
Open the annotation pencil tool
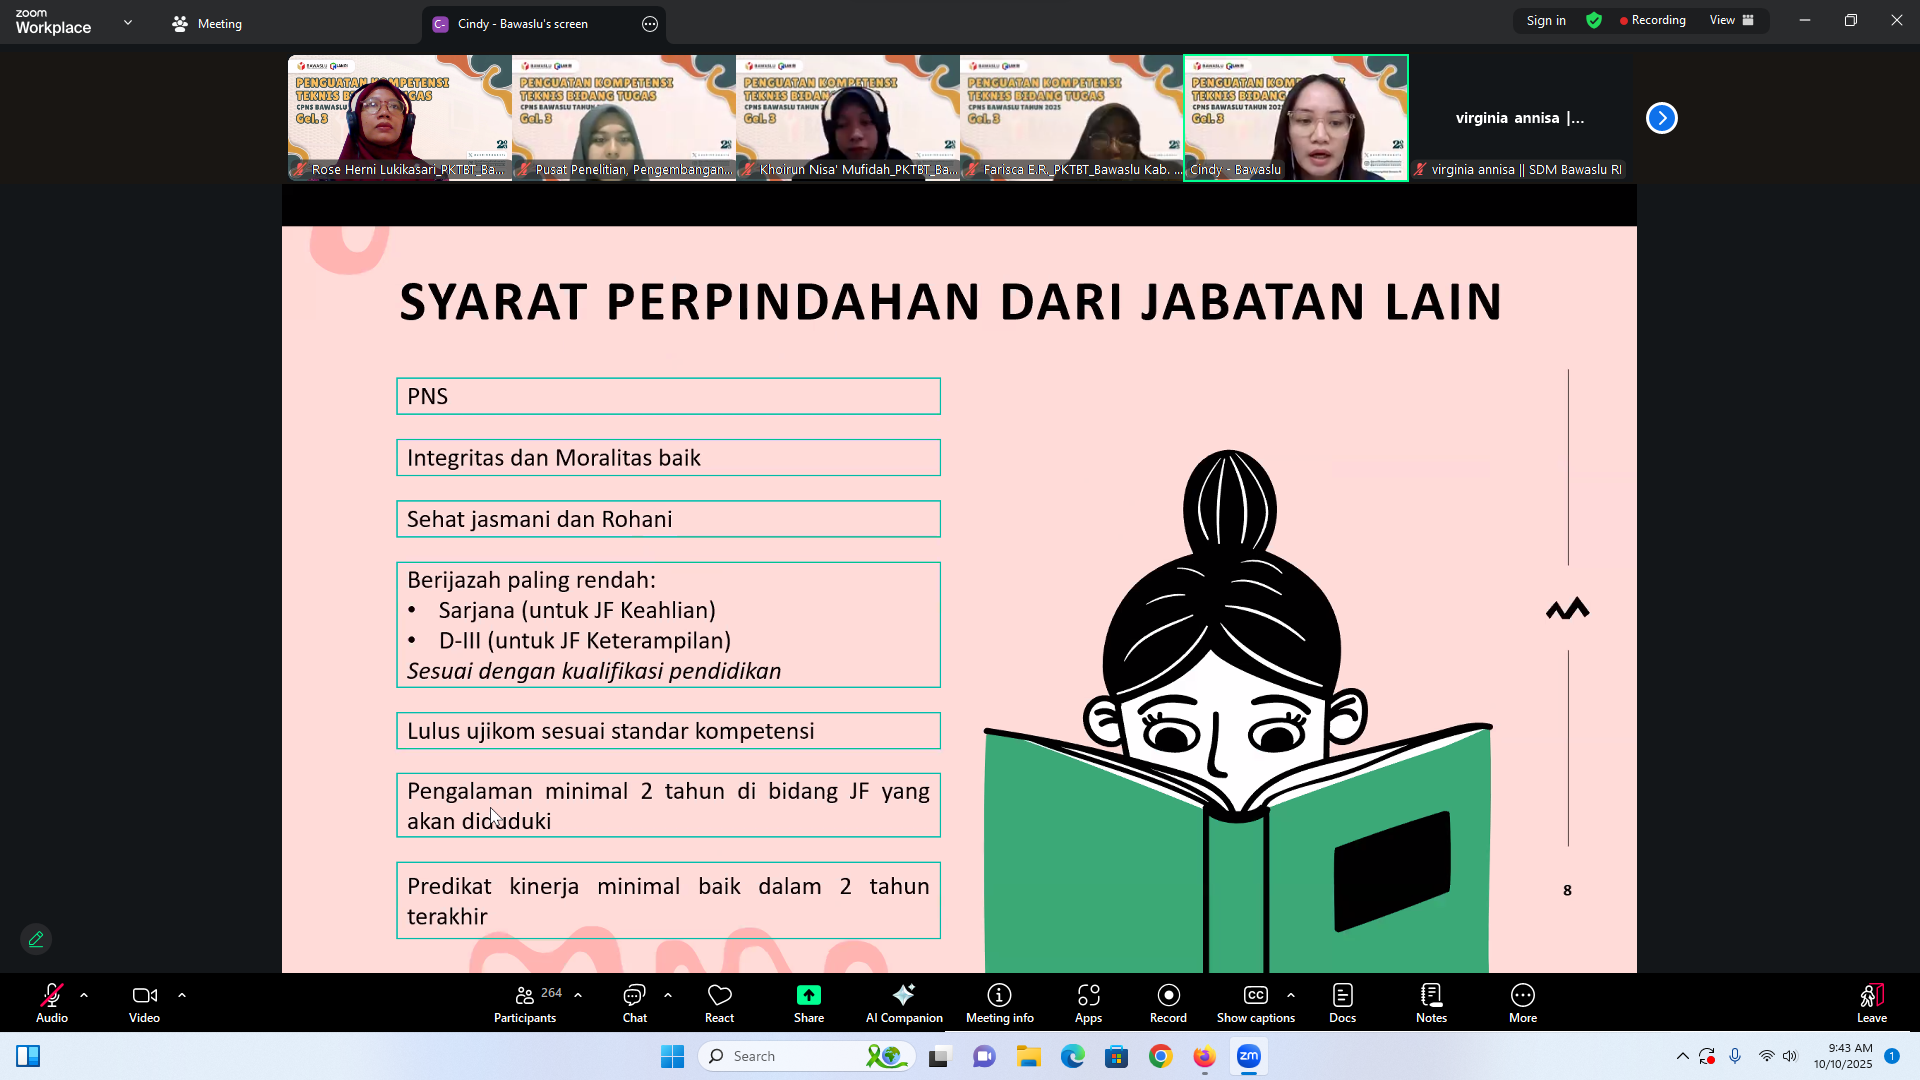(x=35, y=939)
